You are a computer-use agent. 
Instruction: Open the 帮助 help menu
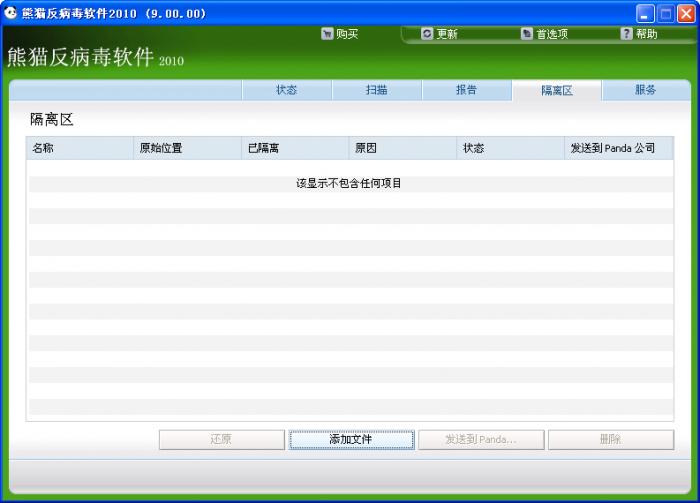point(646,34)
